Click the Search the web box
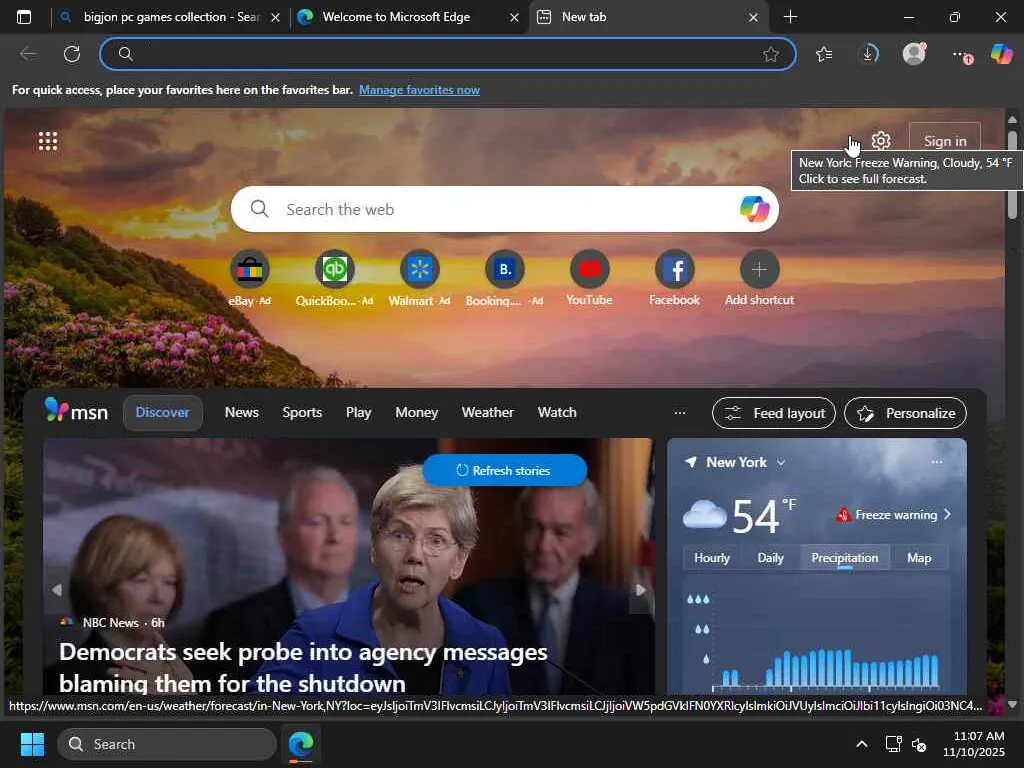The height and width of the screenshot is (768, 1024). pos(504,209)
